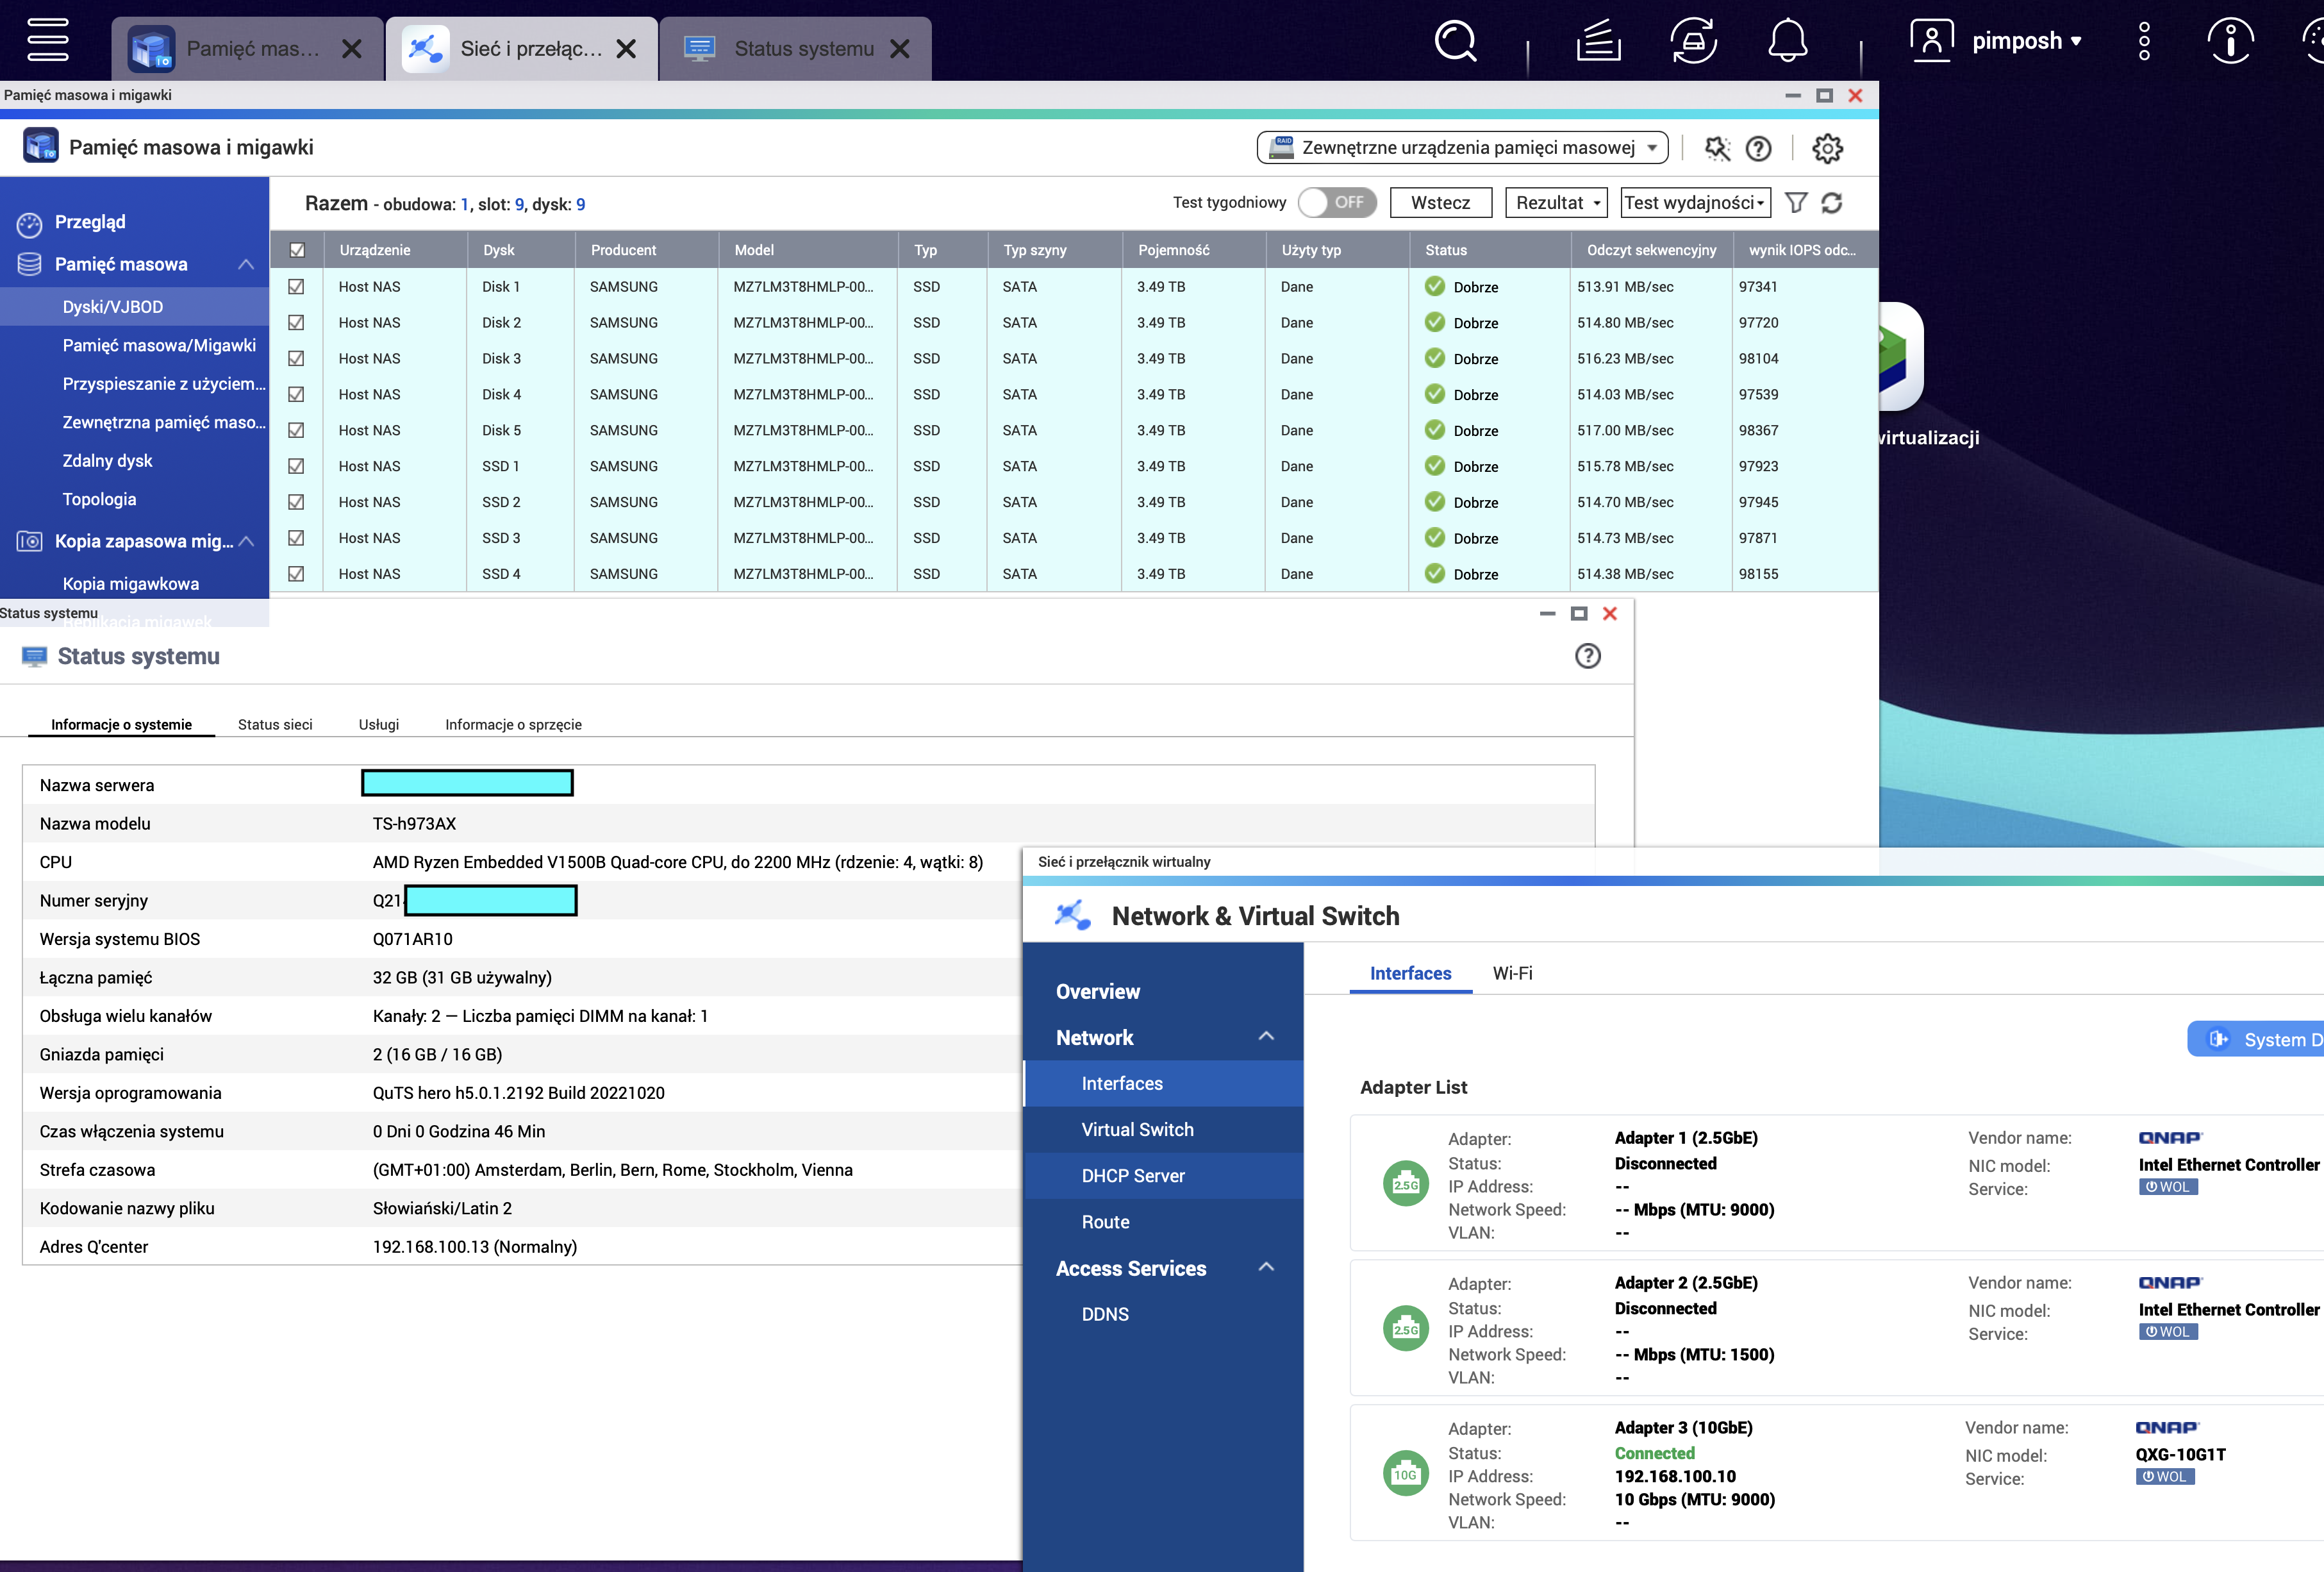Open background tasks icon in top bar

click(x=1598, y=41)
